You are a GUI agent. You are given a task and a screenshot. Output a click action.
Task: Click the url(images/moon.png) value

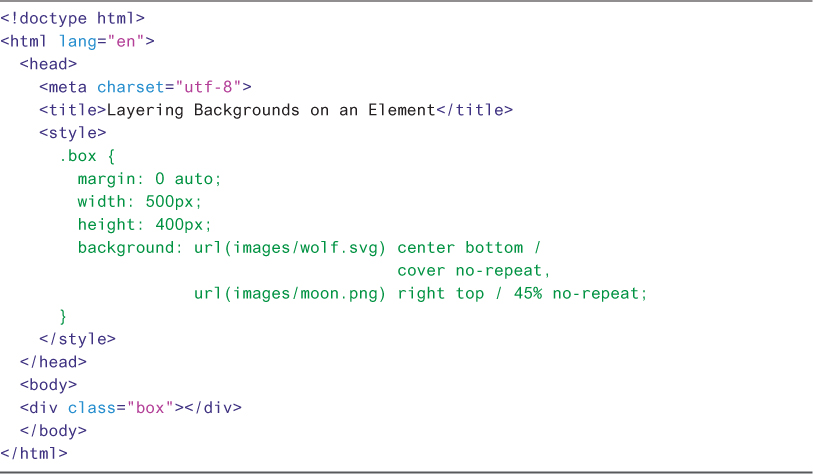[x=290, y=294]
